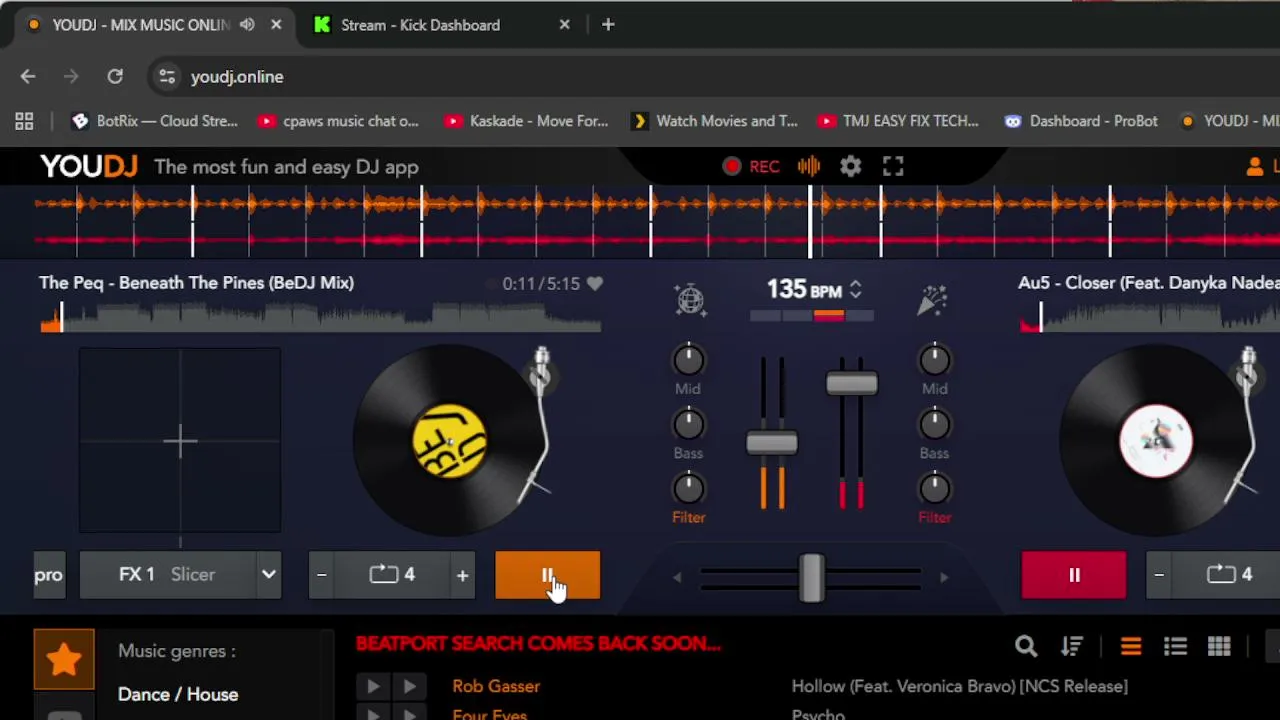Favorite the Beneath The Pines track with the heart

click(595, 283)
